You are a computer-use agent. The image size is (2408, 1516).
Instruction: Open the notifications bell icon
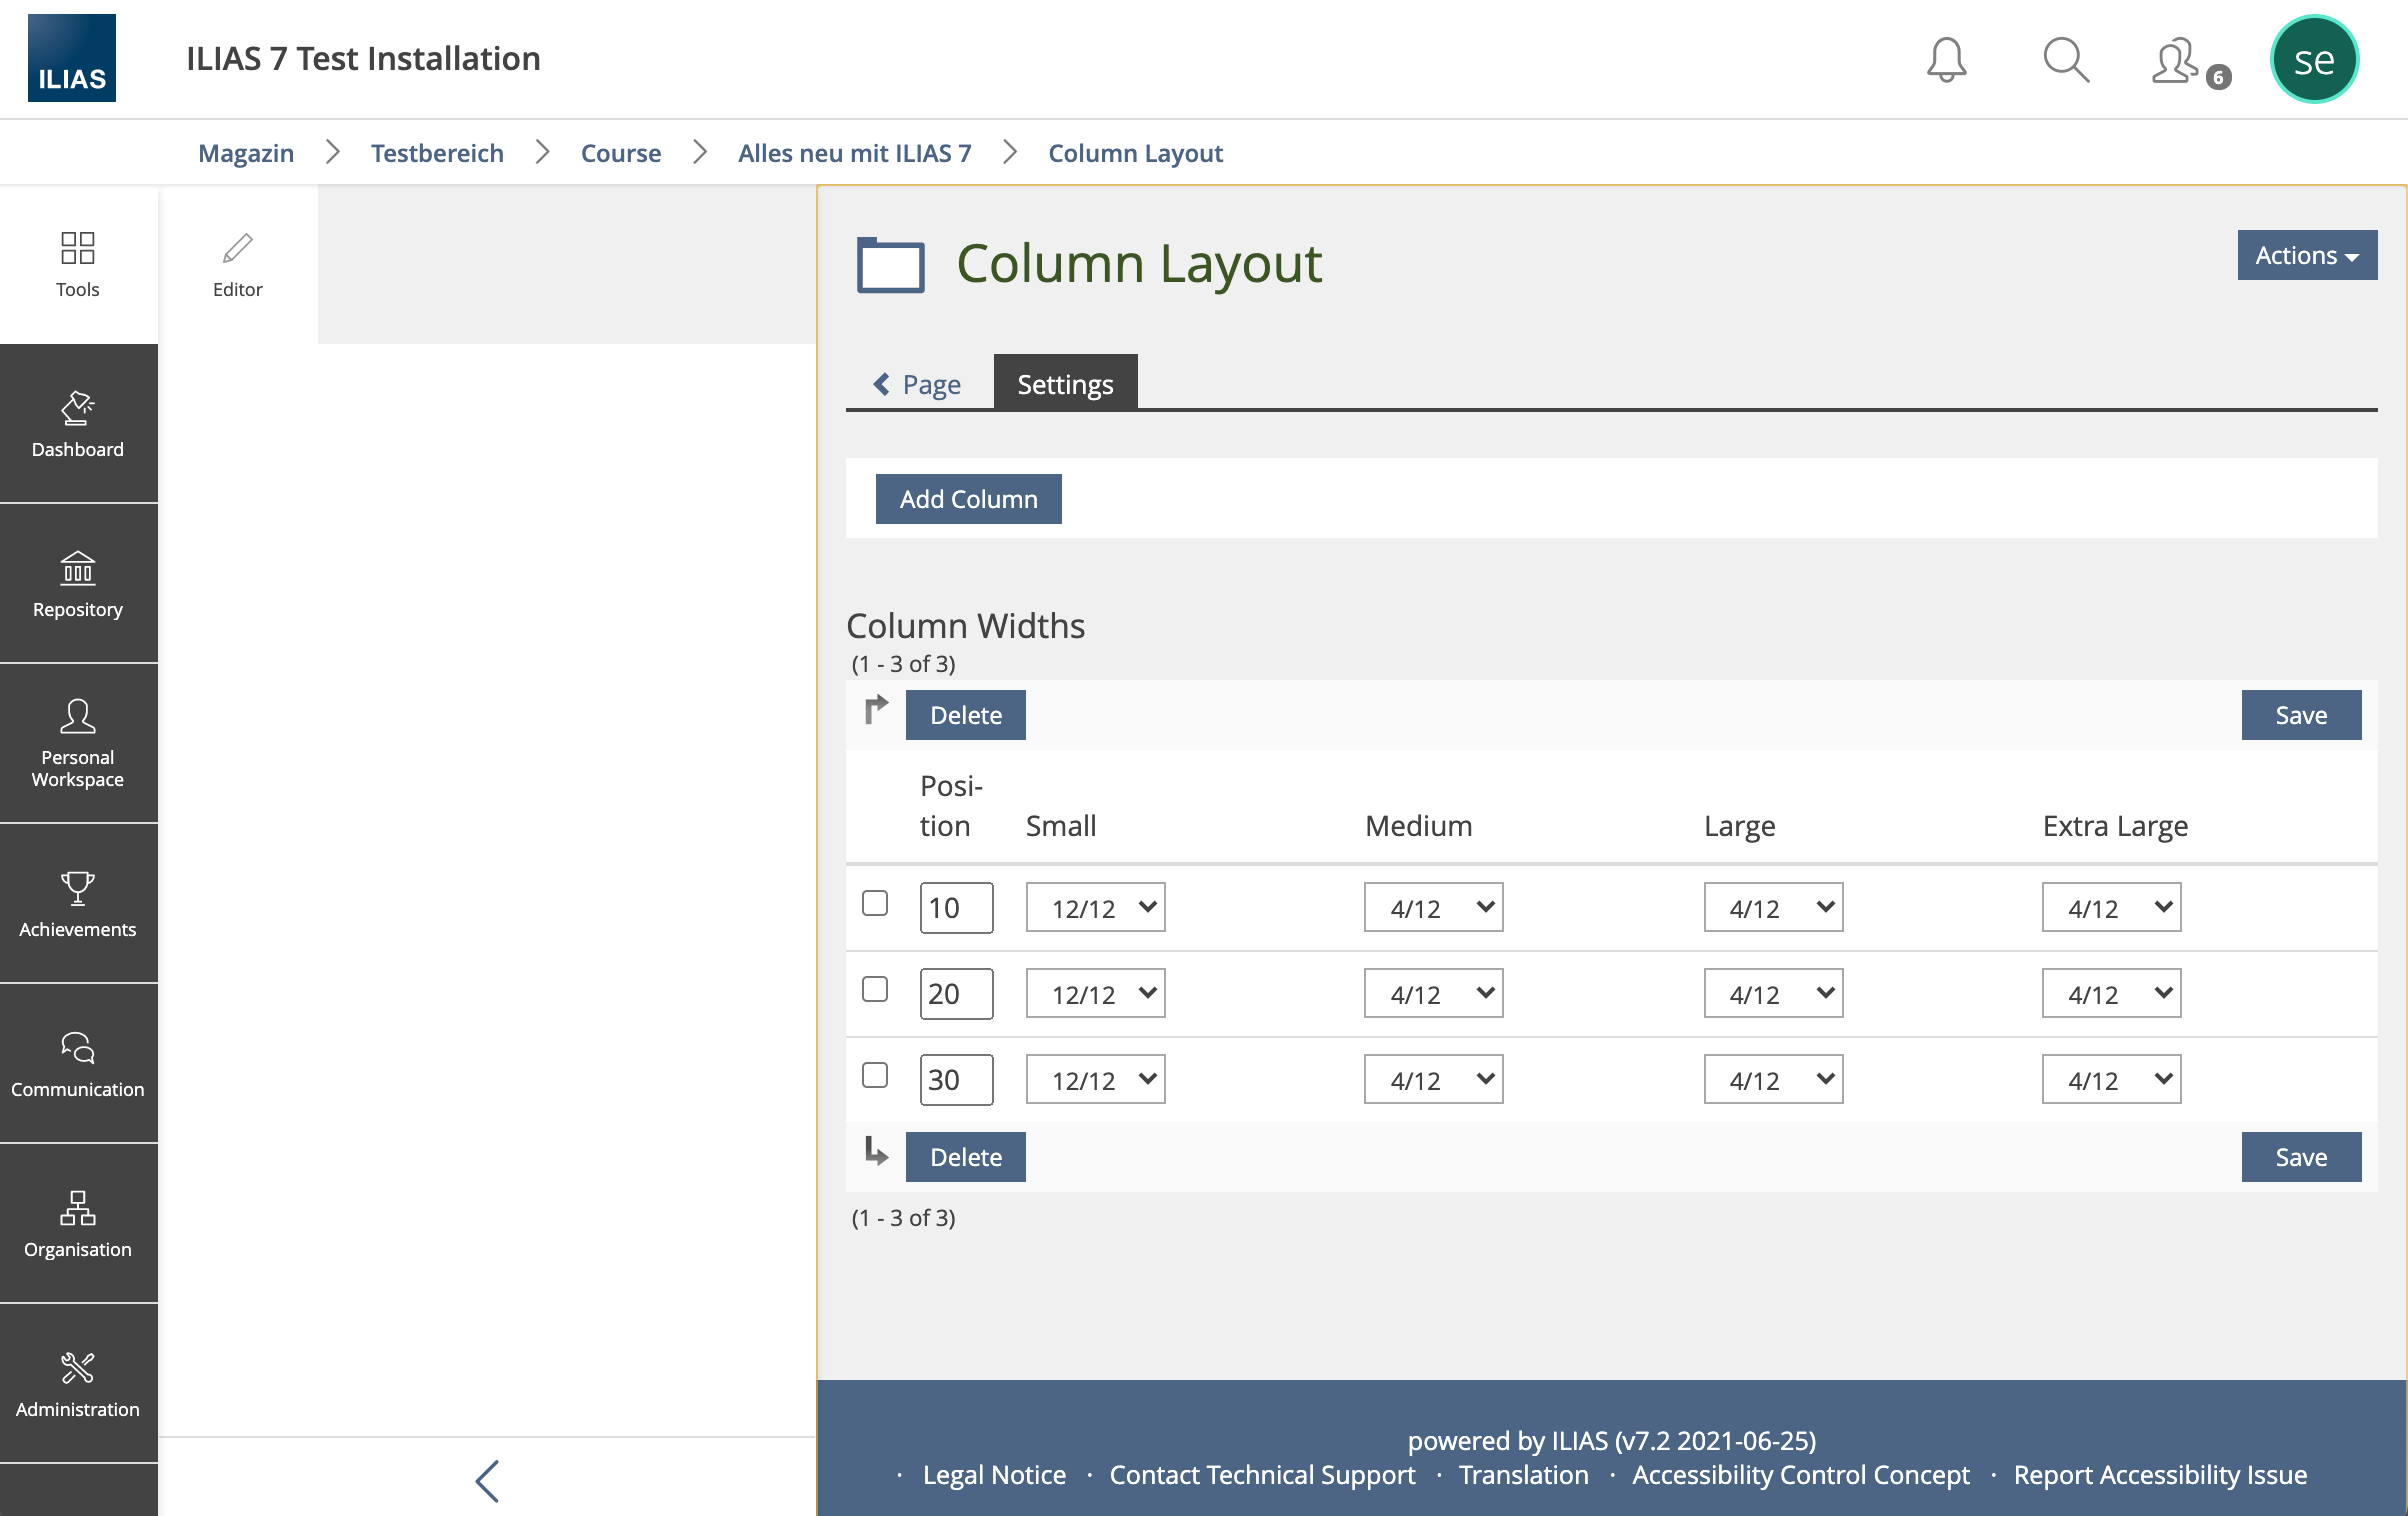click(x=1946, y=60)
